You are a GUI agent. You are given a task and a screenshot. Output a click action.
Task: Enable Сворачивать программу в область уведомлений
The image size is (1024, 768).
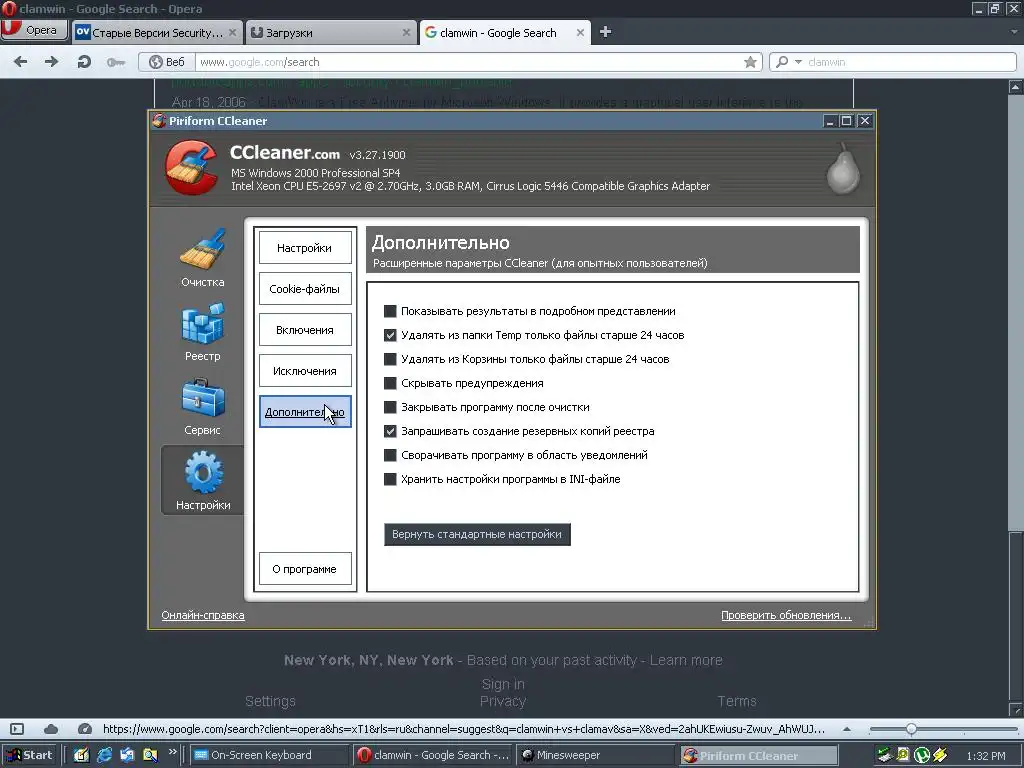[x=390, y=455]
